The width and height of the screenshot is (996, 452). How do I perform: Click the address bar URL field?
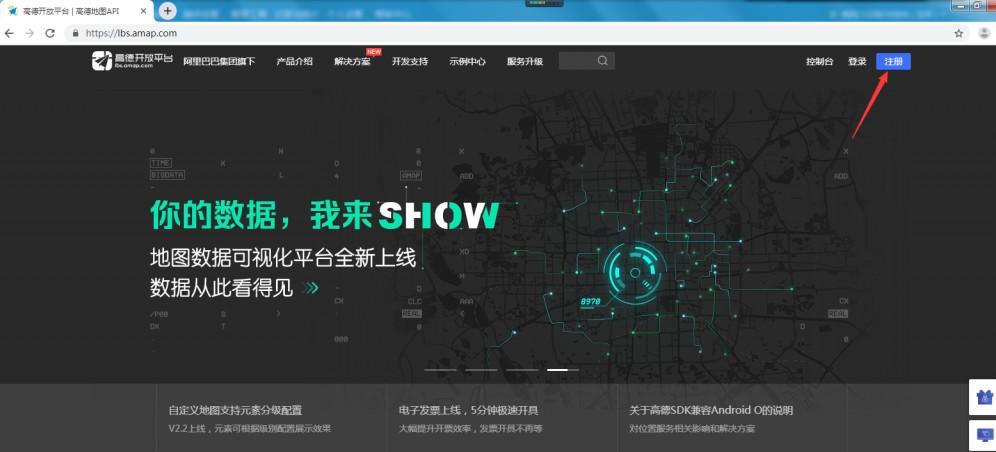coord(508,33)
